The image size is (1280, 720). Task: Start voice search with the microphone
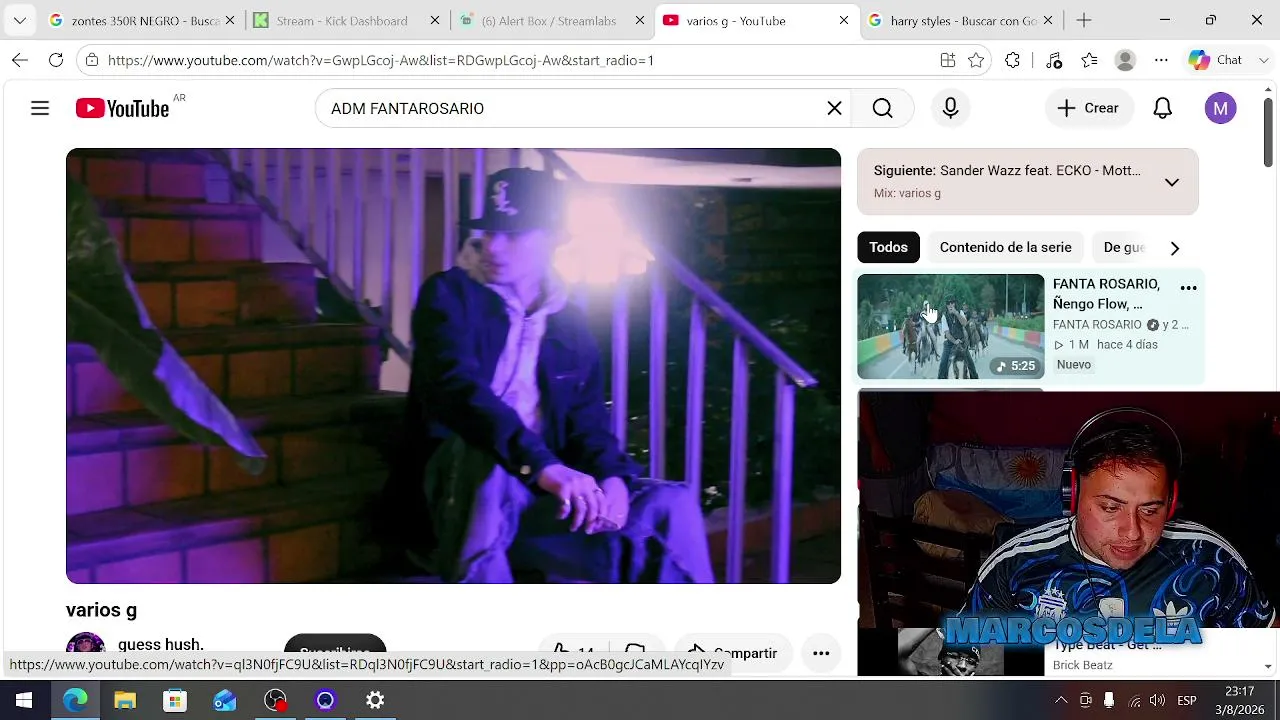point(950,108)
